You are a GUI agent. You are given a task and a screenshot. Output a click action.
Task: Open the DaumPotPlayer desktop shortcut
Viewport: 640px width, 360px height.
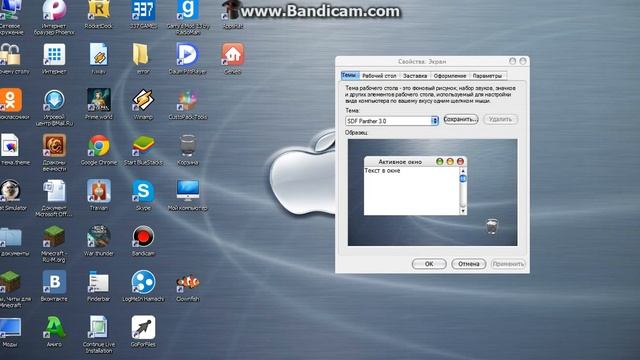coord(188,55)
